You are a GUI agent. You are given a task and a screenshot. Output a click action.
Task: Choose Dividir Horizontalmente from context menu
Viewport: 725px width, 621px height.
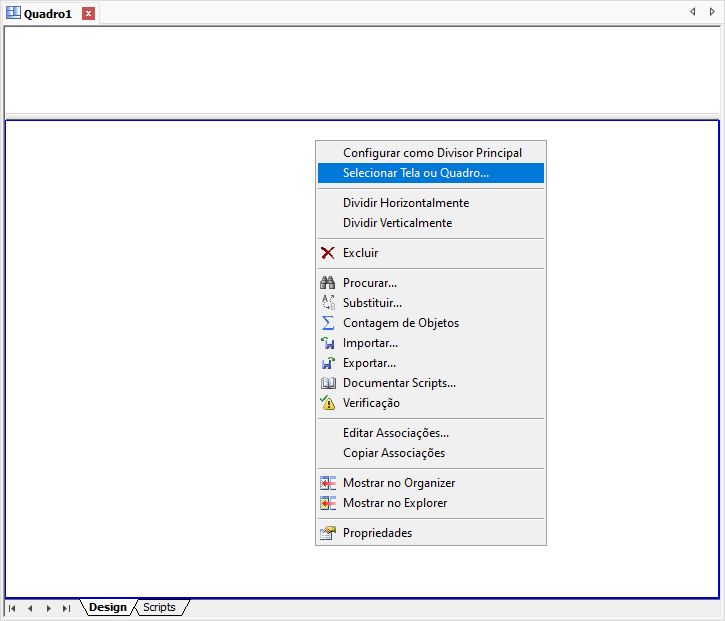405,203
